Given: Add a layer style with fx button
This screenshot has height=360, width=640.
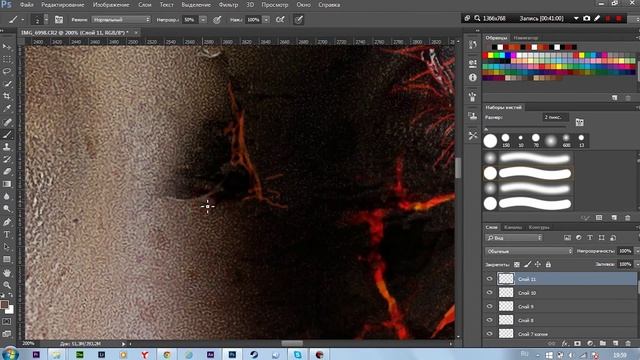Looking at the screenshot, I should click(x=565, y=344).
